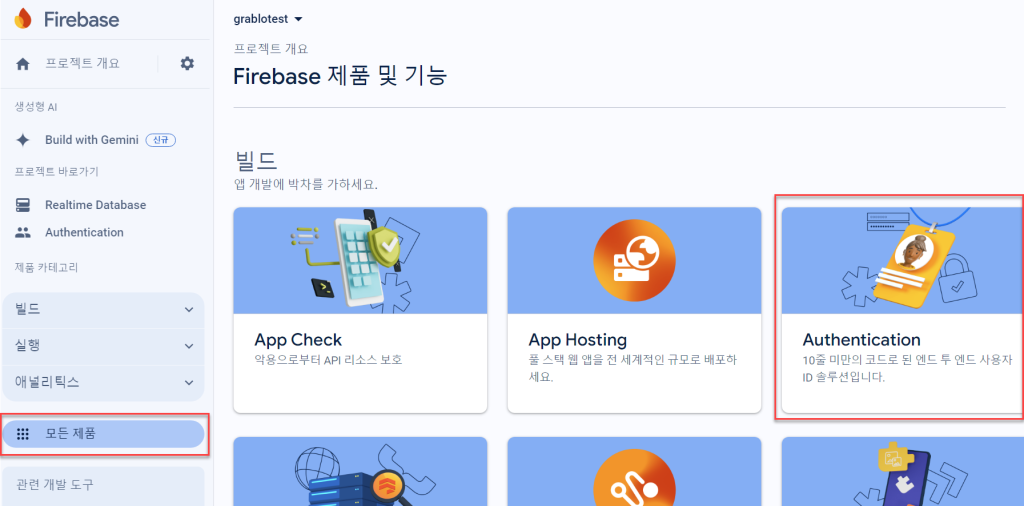Open Realtime Database shortcut
This screenshot has width=1024, height=506.
point(95,205)
